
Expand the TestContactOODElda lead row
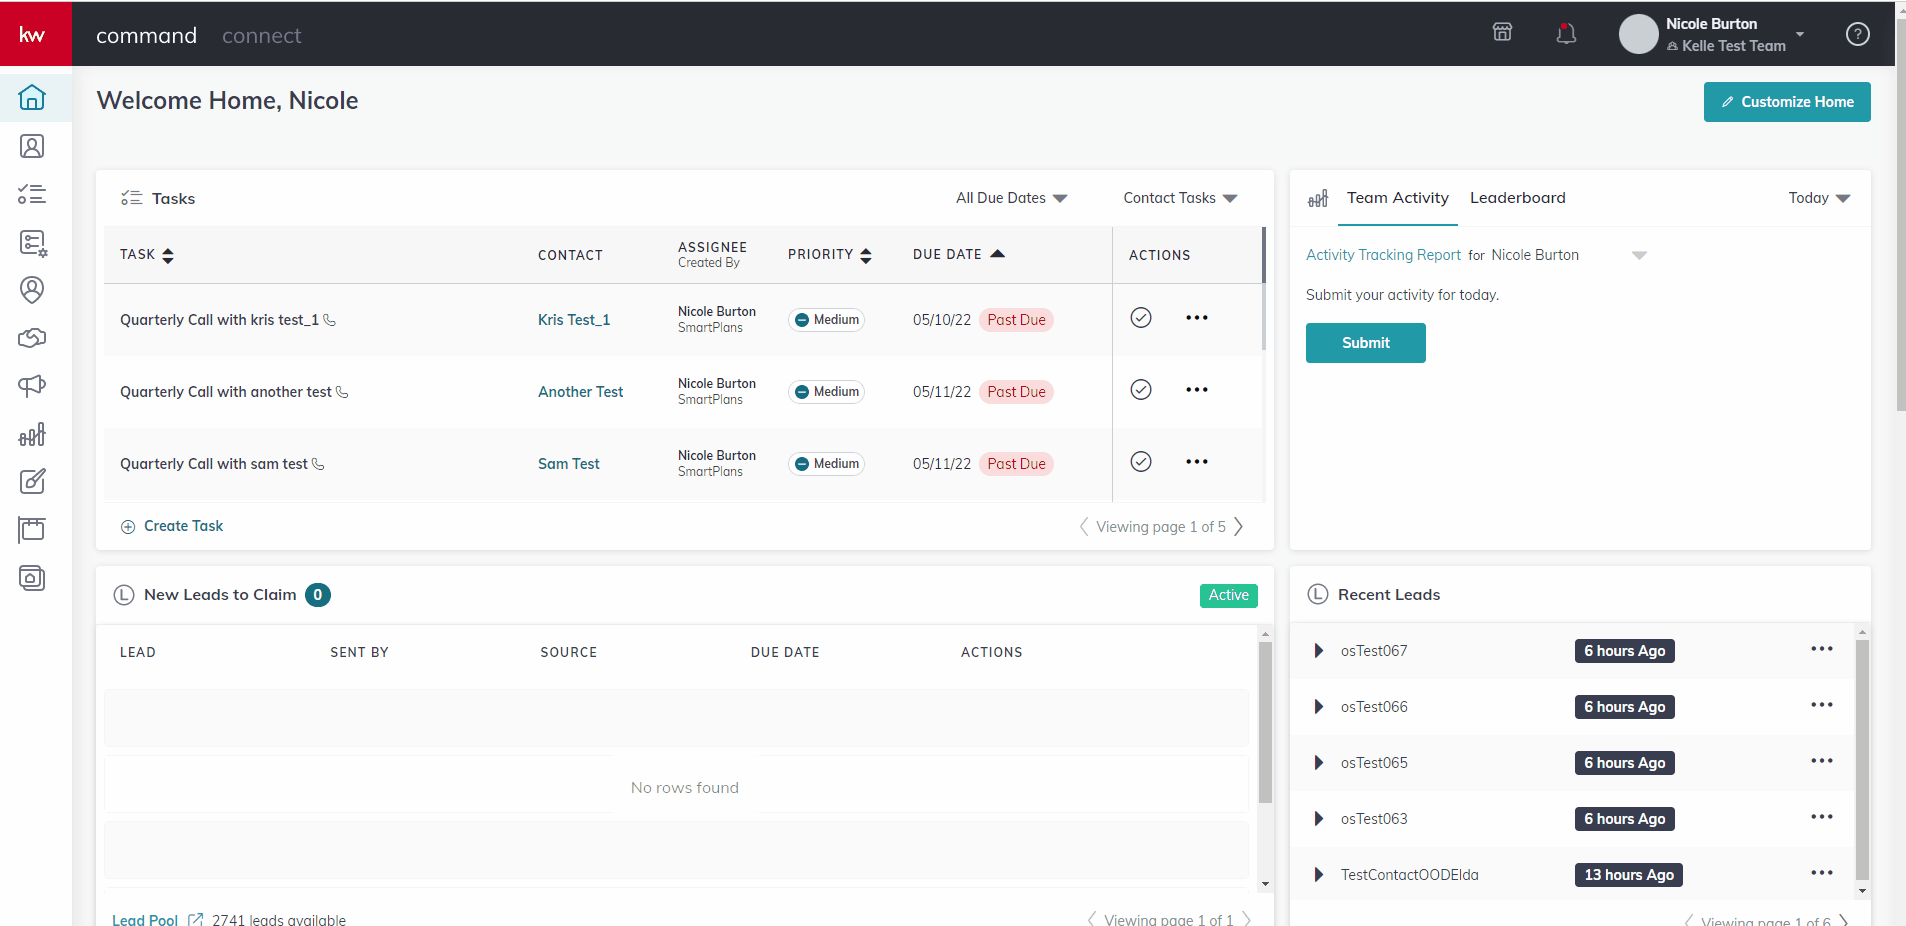pyautogui.click(x=1319, y=875)
